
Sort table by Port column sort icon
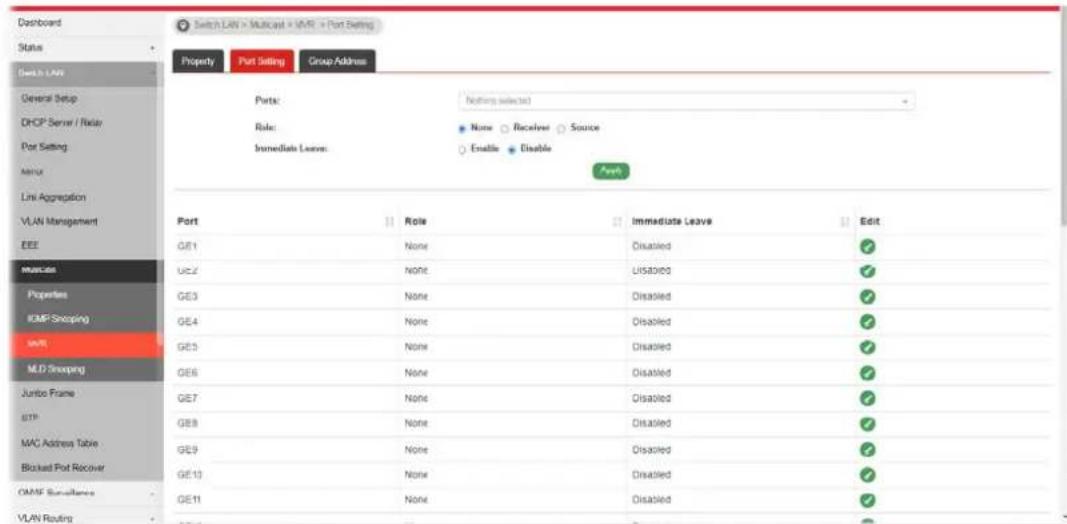click(389, 222)
